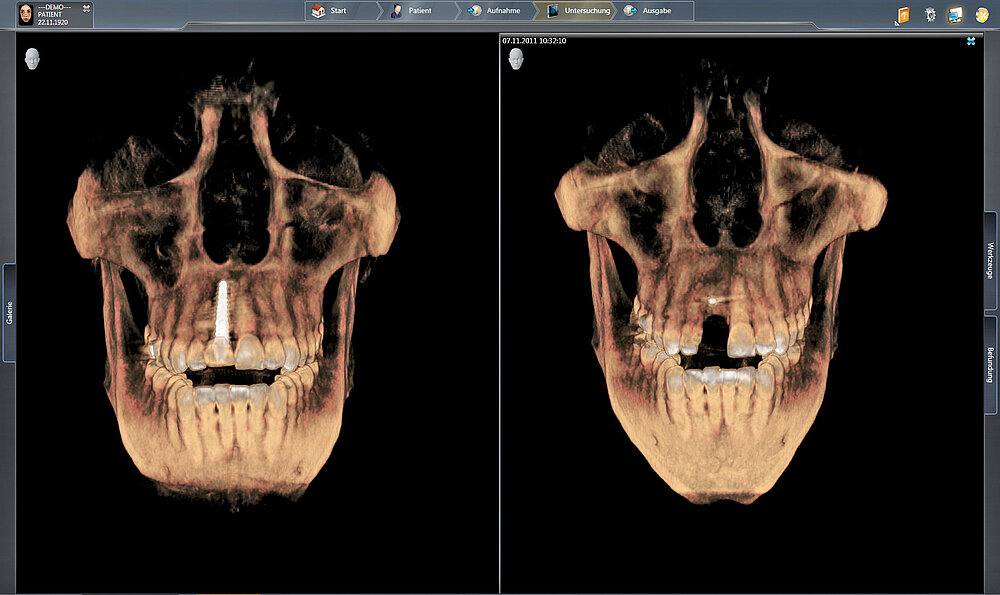Click the 07.11.2011 timestamp label
Screen dimensions: 1000x595
pyautogui.click(x=534, y=41)
